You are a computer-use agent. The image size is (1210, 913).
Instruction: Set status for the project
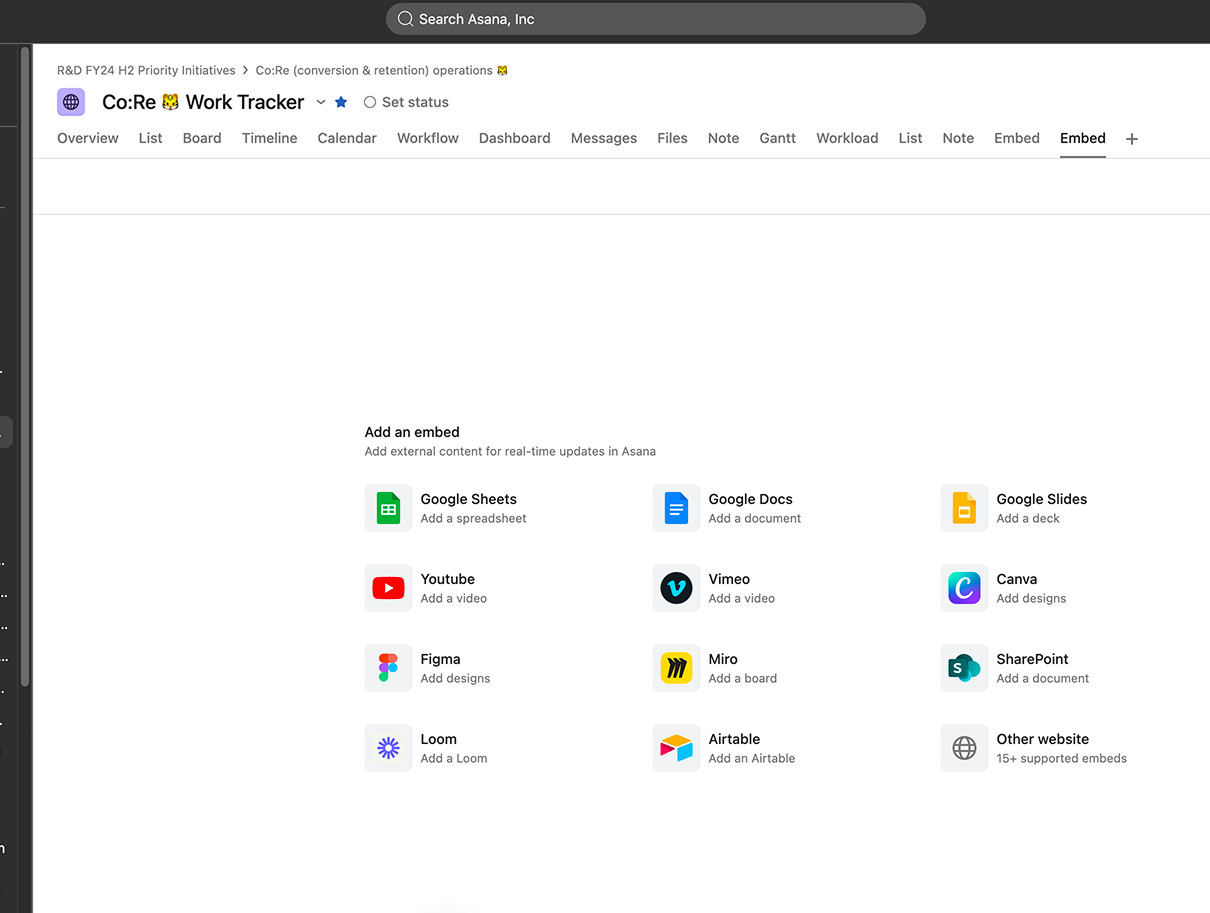[x=406, y=101]
